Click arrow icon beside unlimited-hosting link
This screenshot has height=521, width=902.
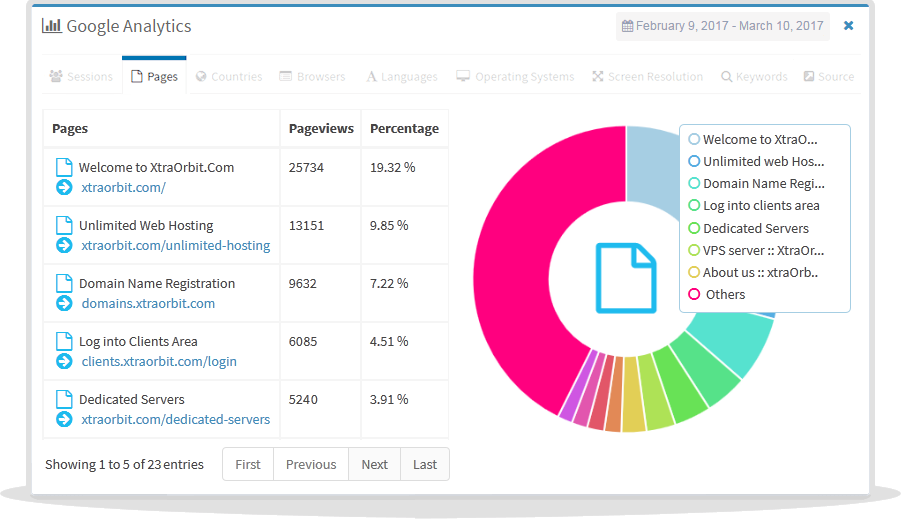(64, 246)
